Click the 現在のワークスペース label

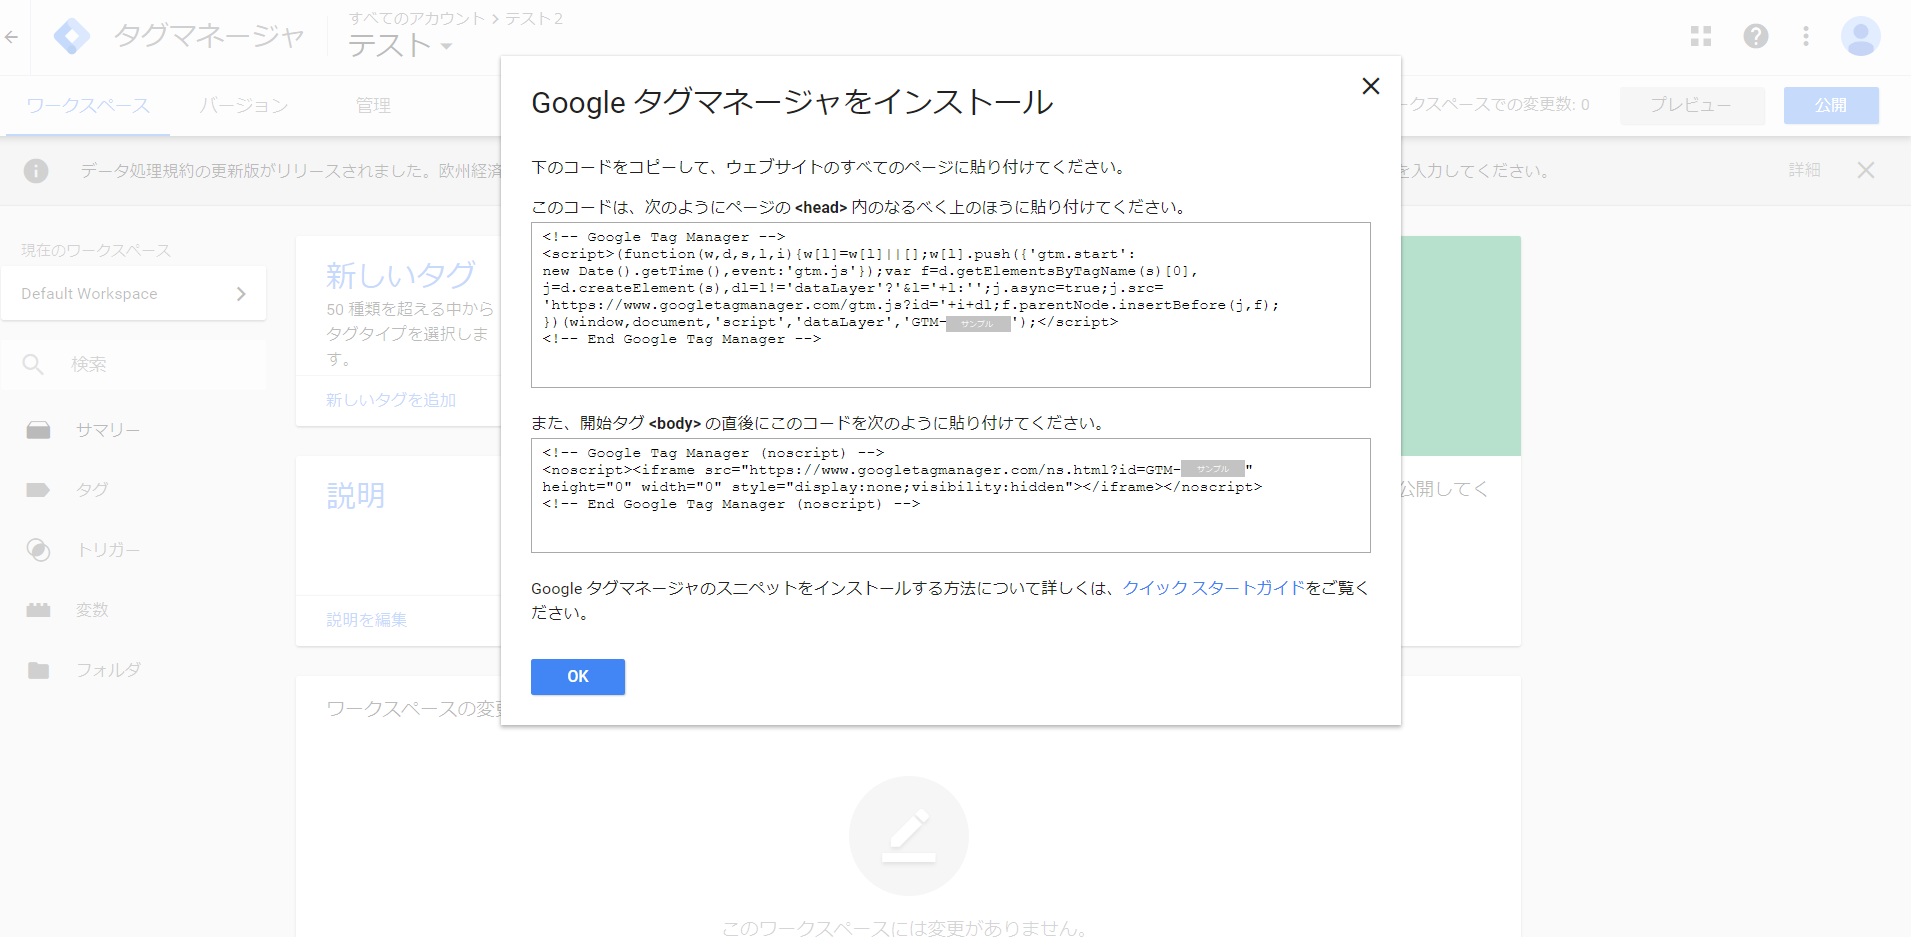96,250
